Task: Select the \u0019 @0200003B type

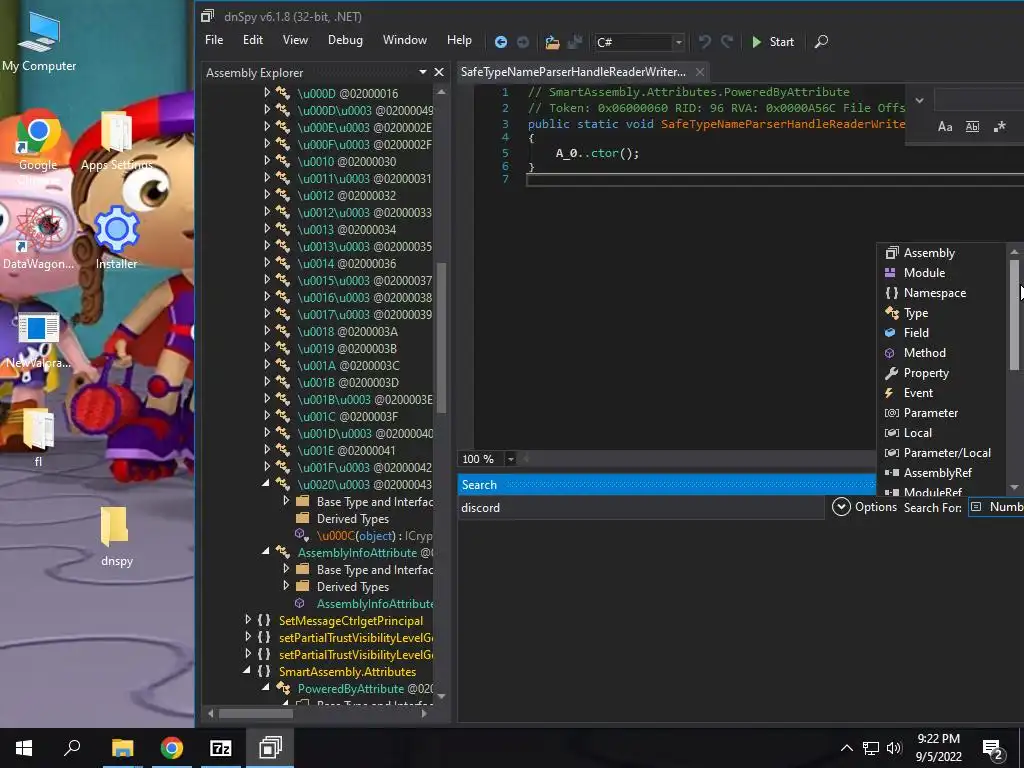Action: [x=347, y=349]
